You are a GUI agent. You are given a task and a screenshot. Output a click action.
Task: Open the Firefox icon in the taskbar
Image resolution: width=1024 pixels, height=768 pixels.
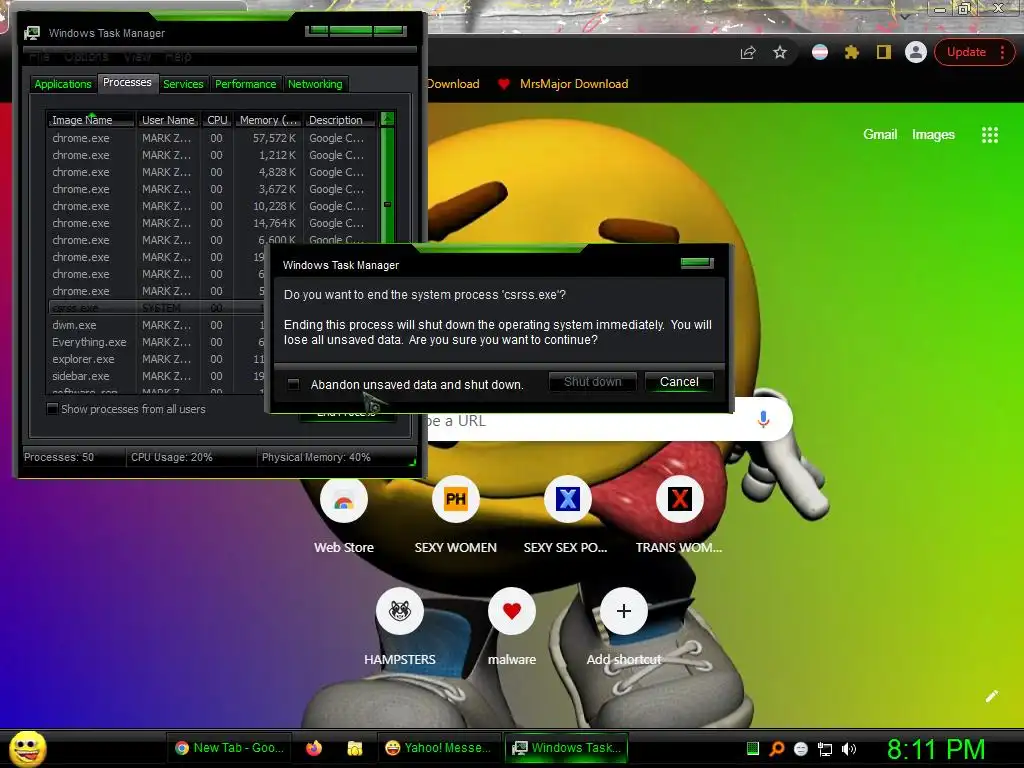tap(314, 748)
